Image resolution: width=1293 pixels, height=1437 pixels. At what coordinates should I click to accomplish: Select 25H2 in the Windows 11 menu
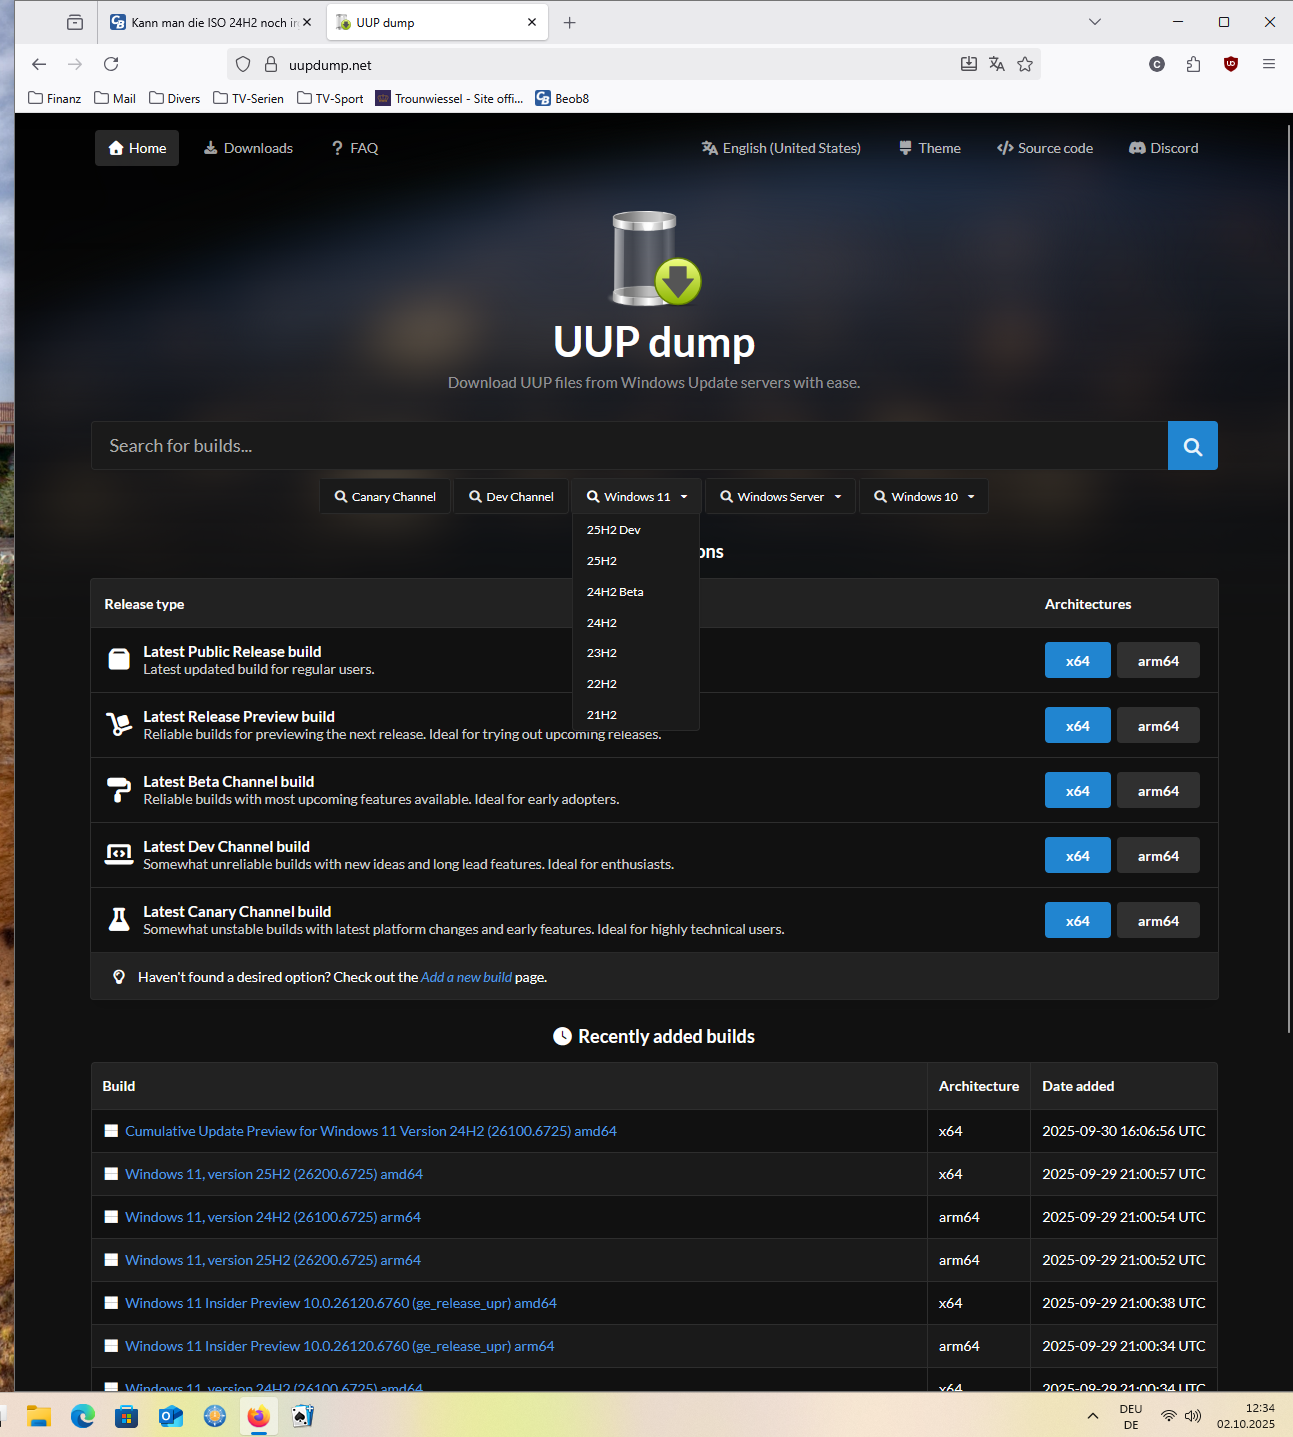[x=636, y=561]
